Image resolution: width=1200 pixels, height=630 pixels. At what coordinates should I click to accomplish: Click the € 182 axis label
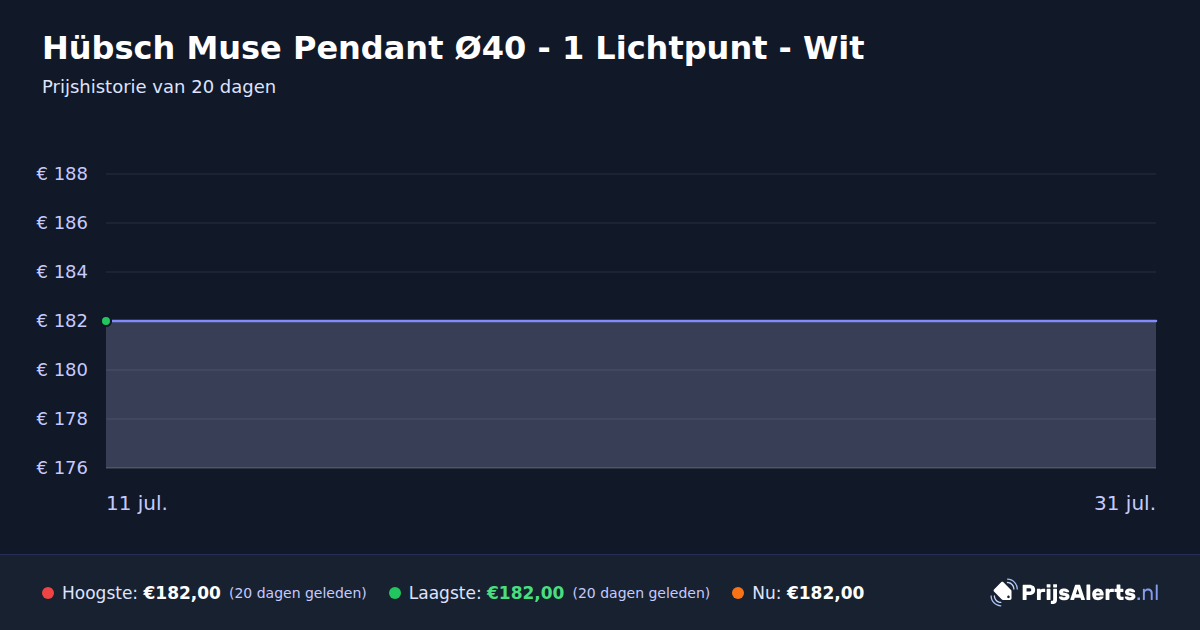coord(62,321)
